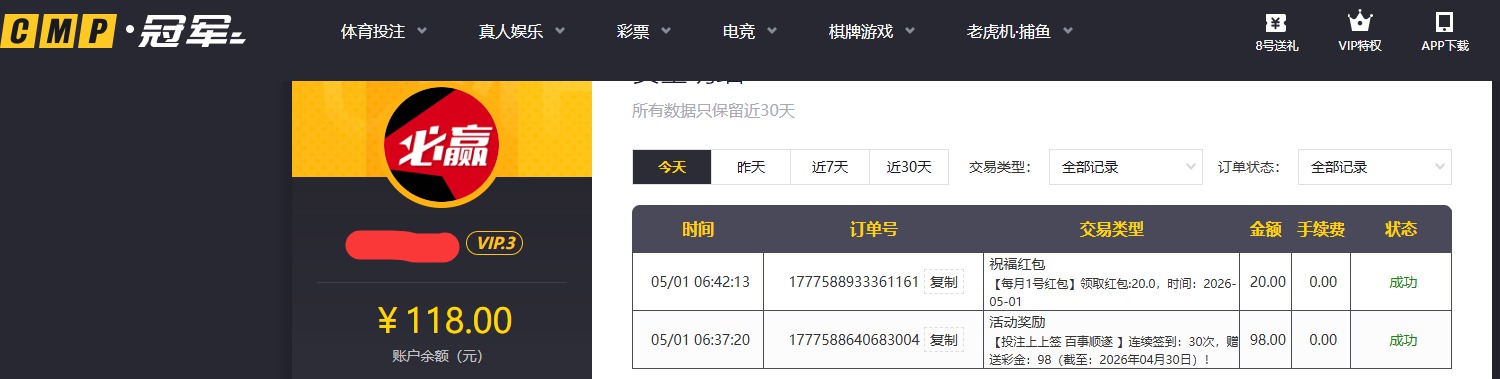Image resolution: width=1500 pixels, height=379 pixels.
Task: Click 0.00 fee in the 祝福红包 row
Action: 1323,282
